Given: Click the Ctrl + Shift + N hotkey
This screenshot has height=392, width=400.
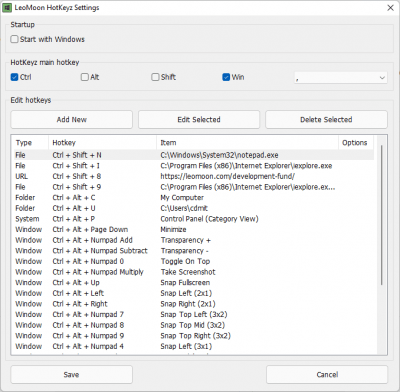Looking at the screenshot, I should (x=77, y=155).
